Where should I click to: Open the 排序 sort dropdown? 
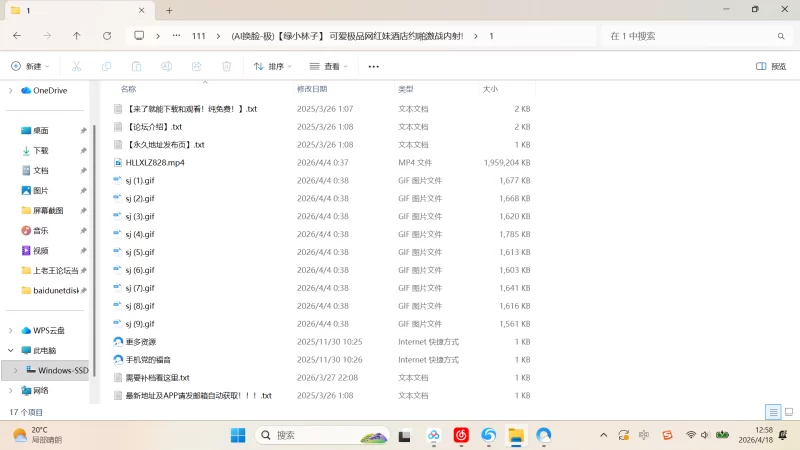point(272,66)
